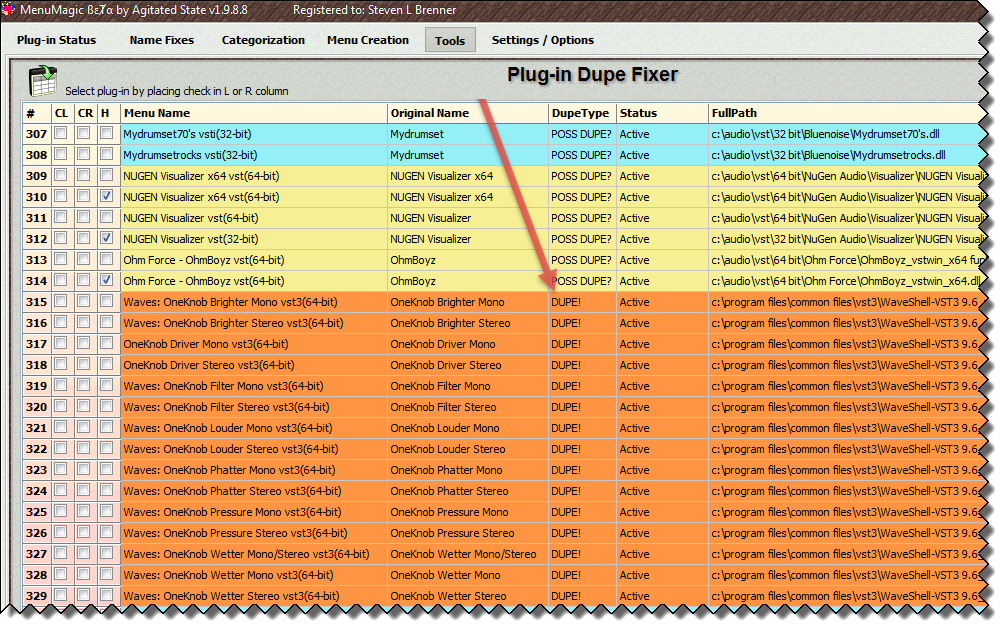Tick the CR checkbox in row 308
The image size is (1004, 630).
tap(84, 154)
